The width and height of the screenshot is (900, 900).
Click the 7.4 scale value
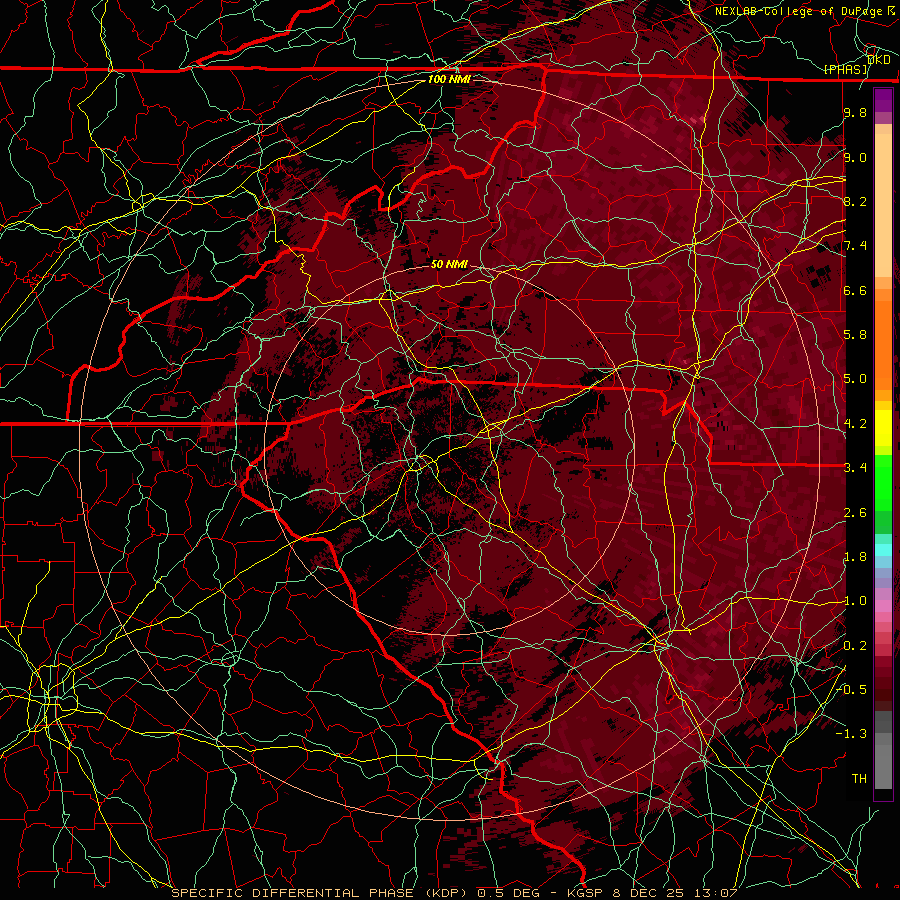click(855, 246)
